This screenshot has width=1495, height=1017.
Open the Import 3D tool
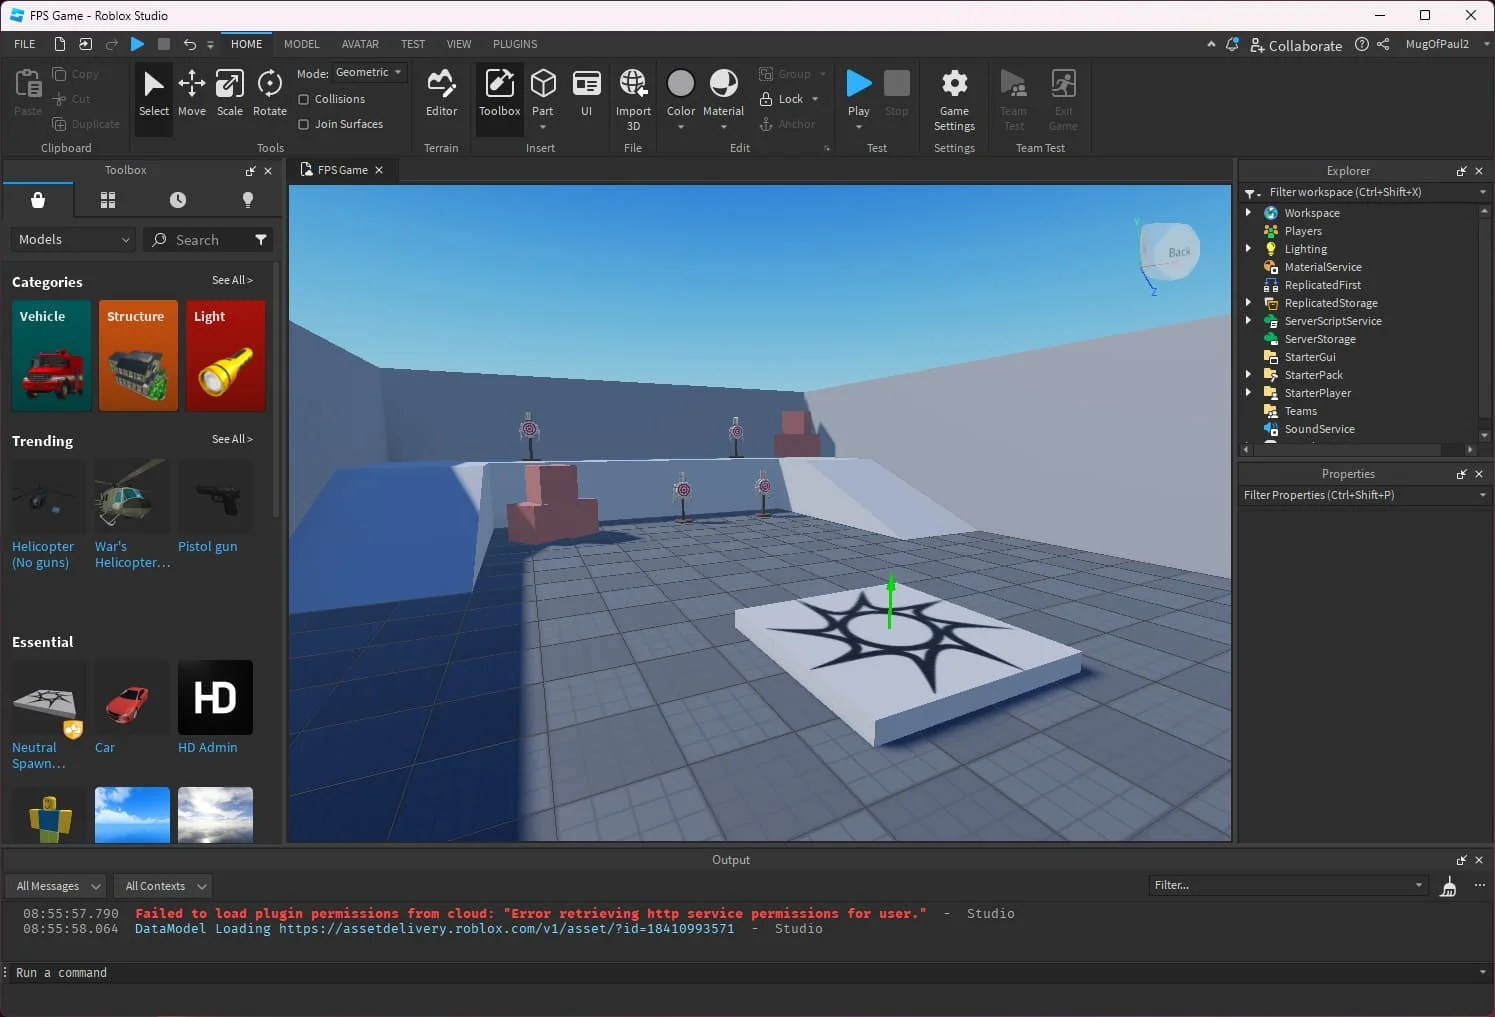click(632, 95)
